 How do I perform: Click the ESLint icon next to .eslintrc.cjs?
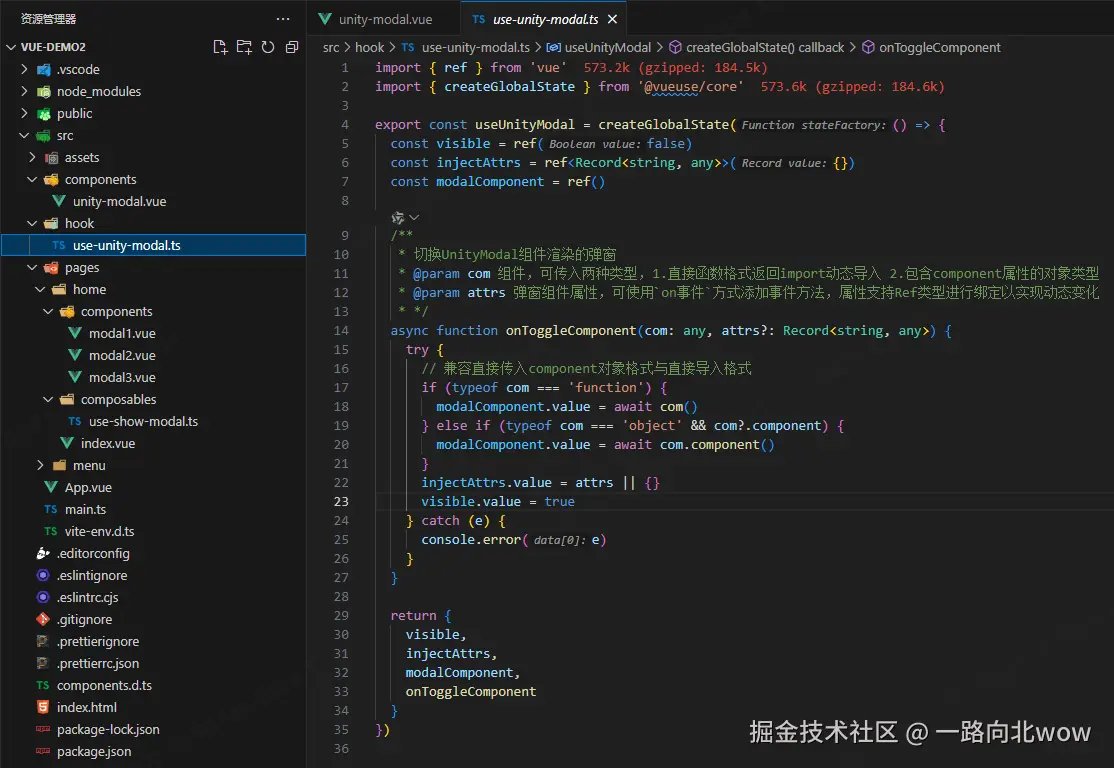pyautogui.click(x=43, y=597)
